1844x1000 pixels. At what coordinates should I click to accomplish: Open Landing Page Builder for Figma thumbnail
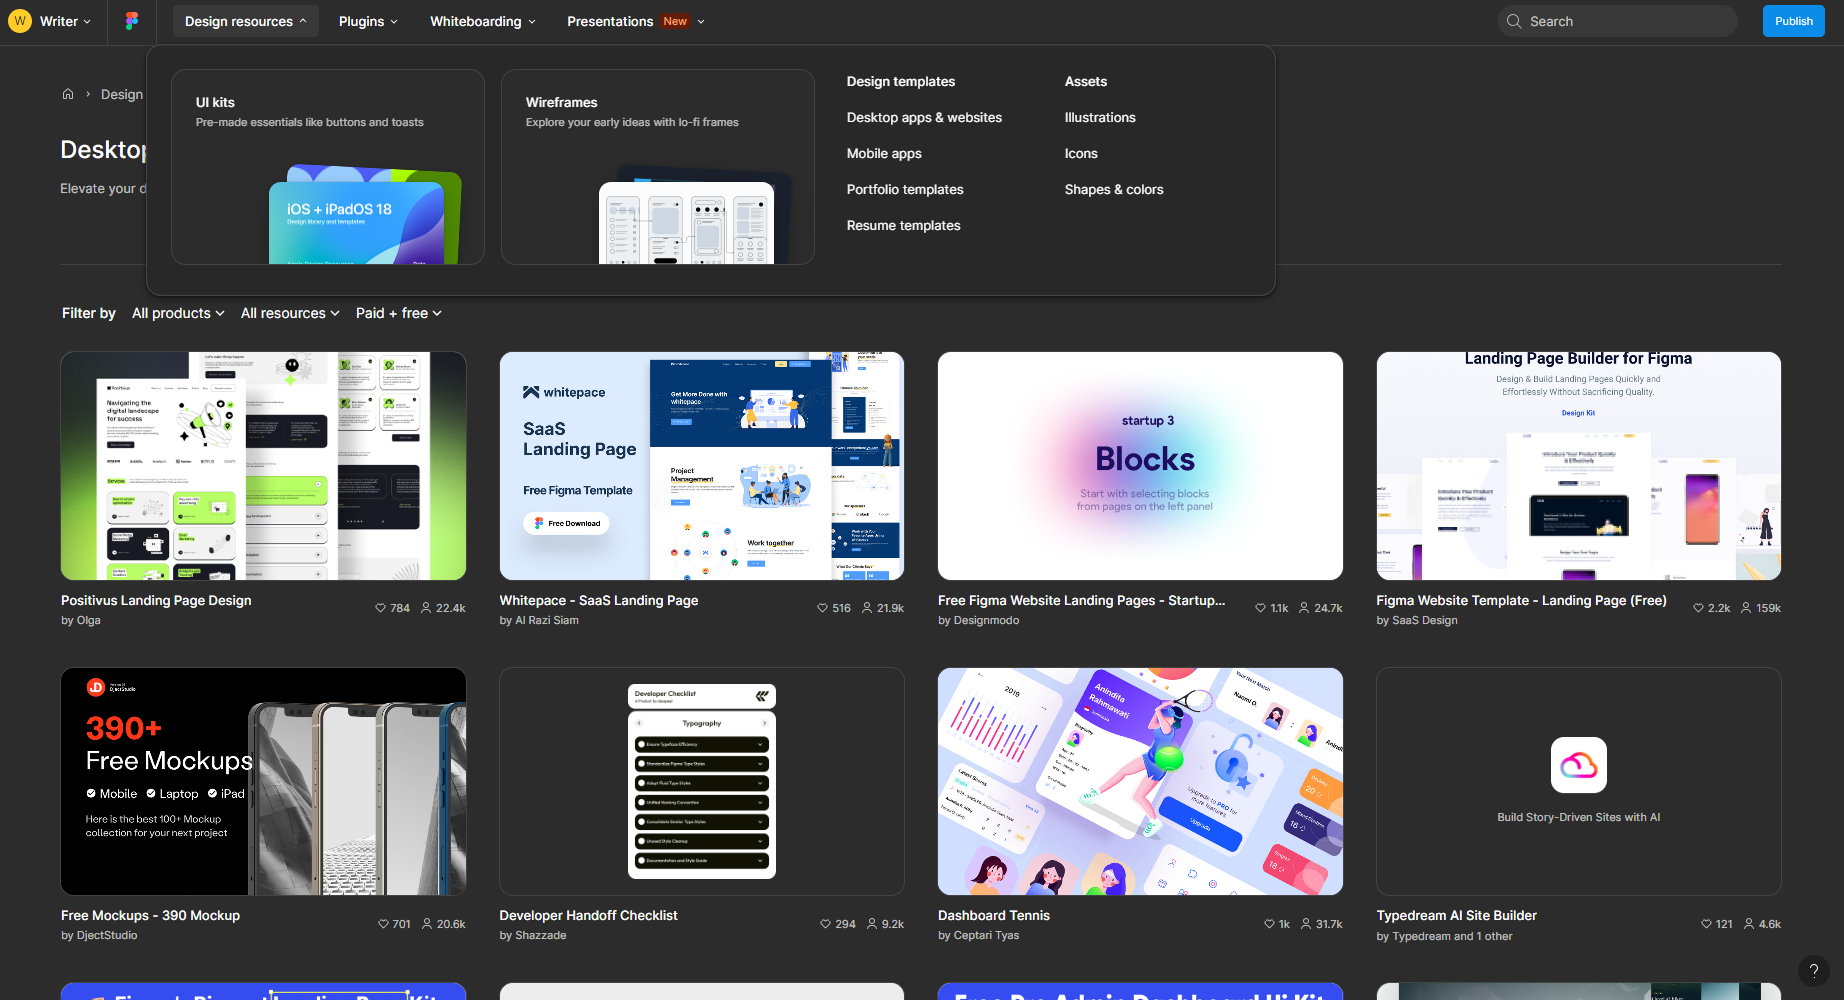tap(1579, 466)
